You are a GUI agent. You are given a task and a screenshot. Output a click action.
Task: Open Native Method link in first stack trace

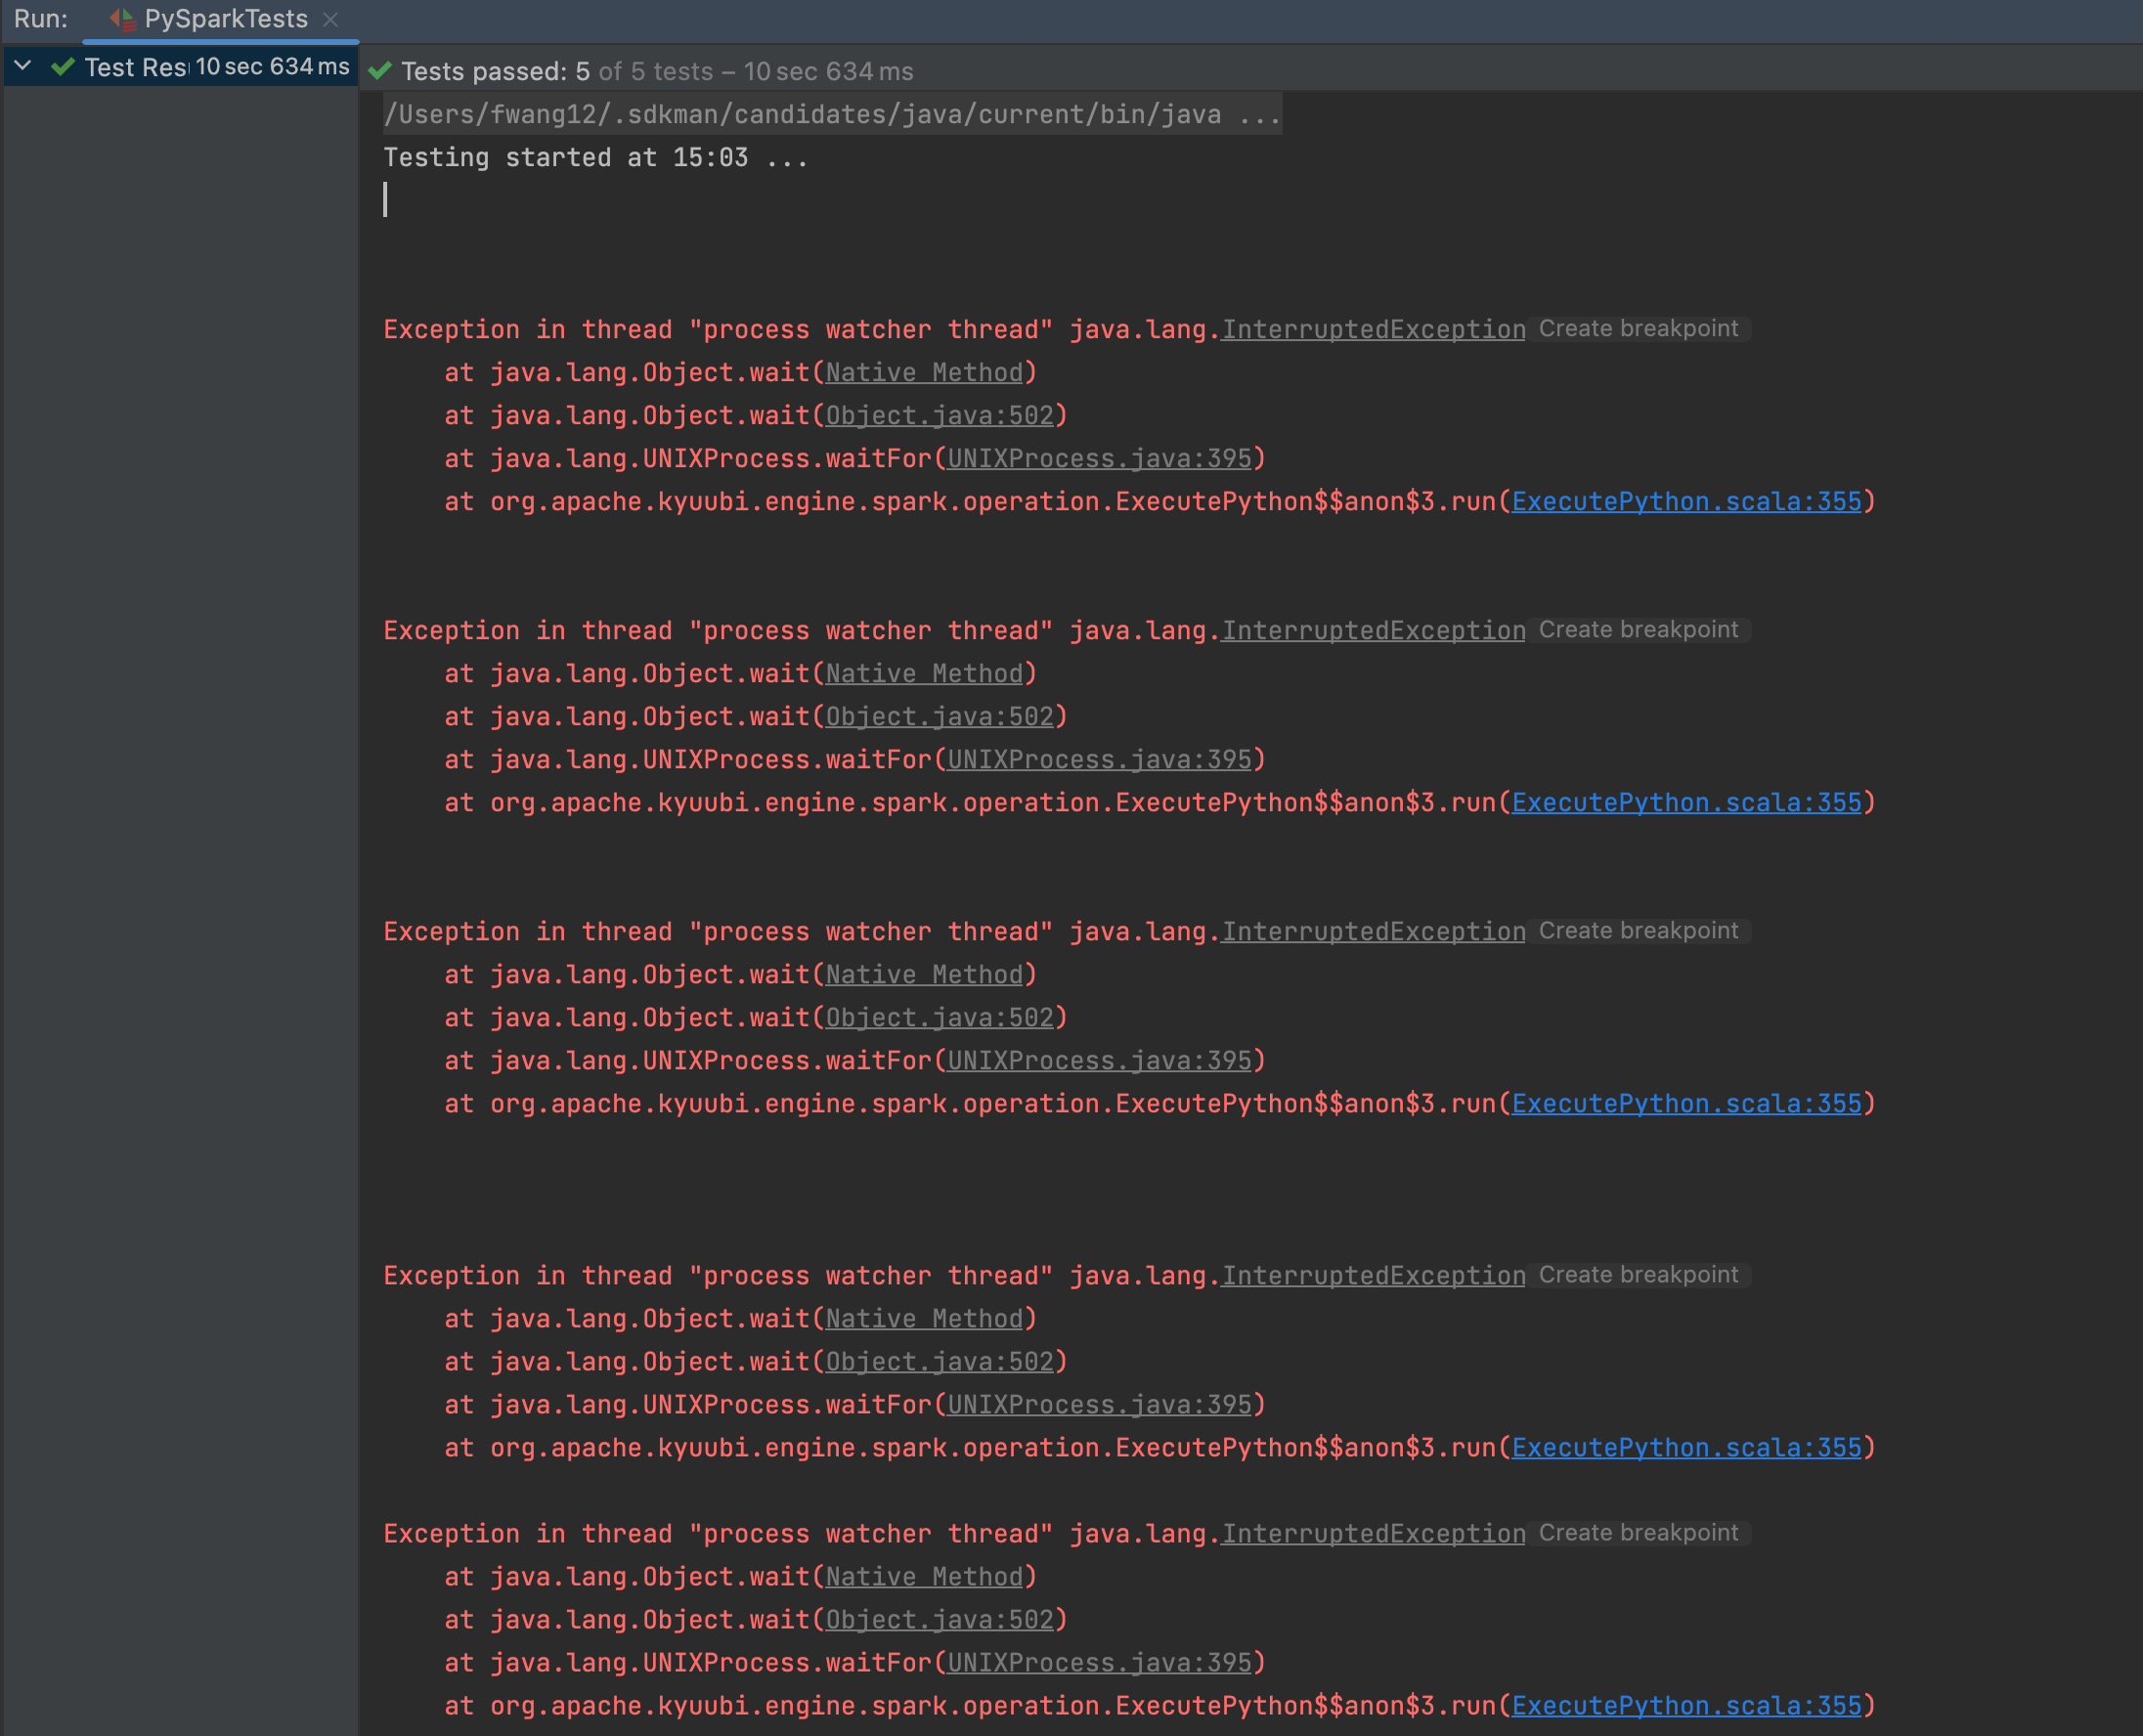point(924,372)
